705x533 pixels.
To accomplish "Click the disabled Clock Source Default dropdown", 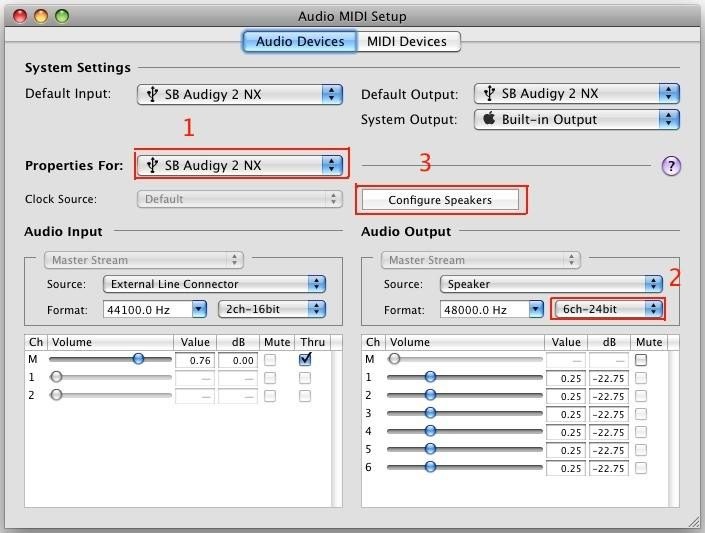I will click(x=240, y=199).
